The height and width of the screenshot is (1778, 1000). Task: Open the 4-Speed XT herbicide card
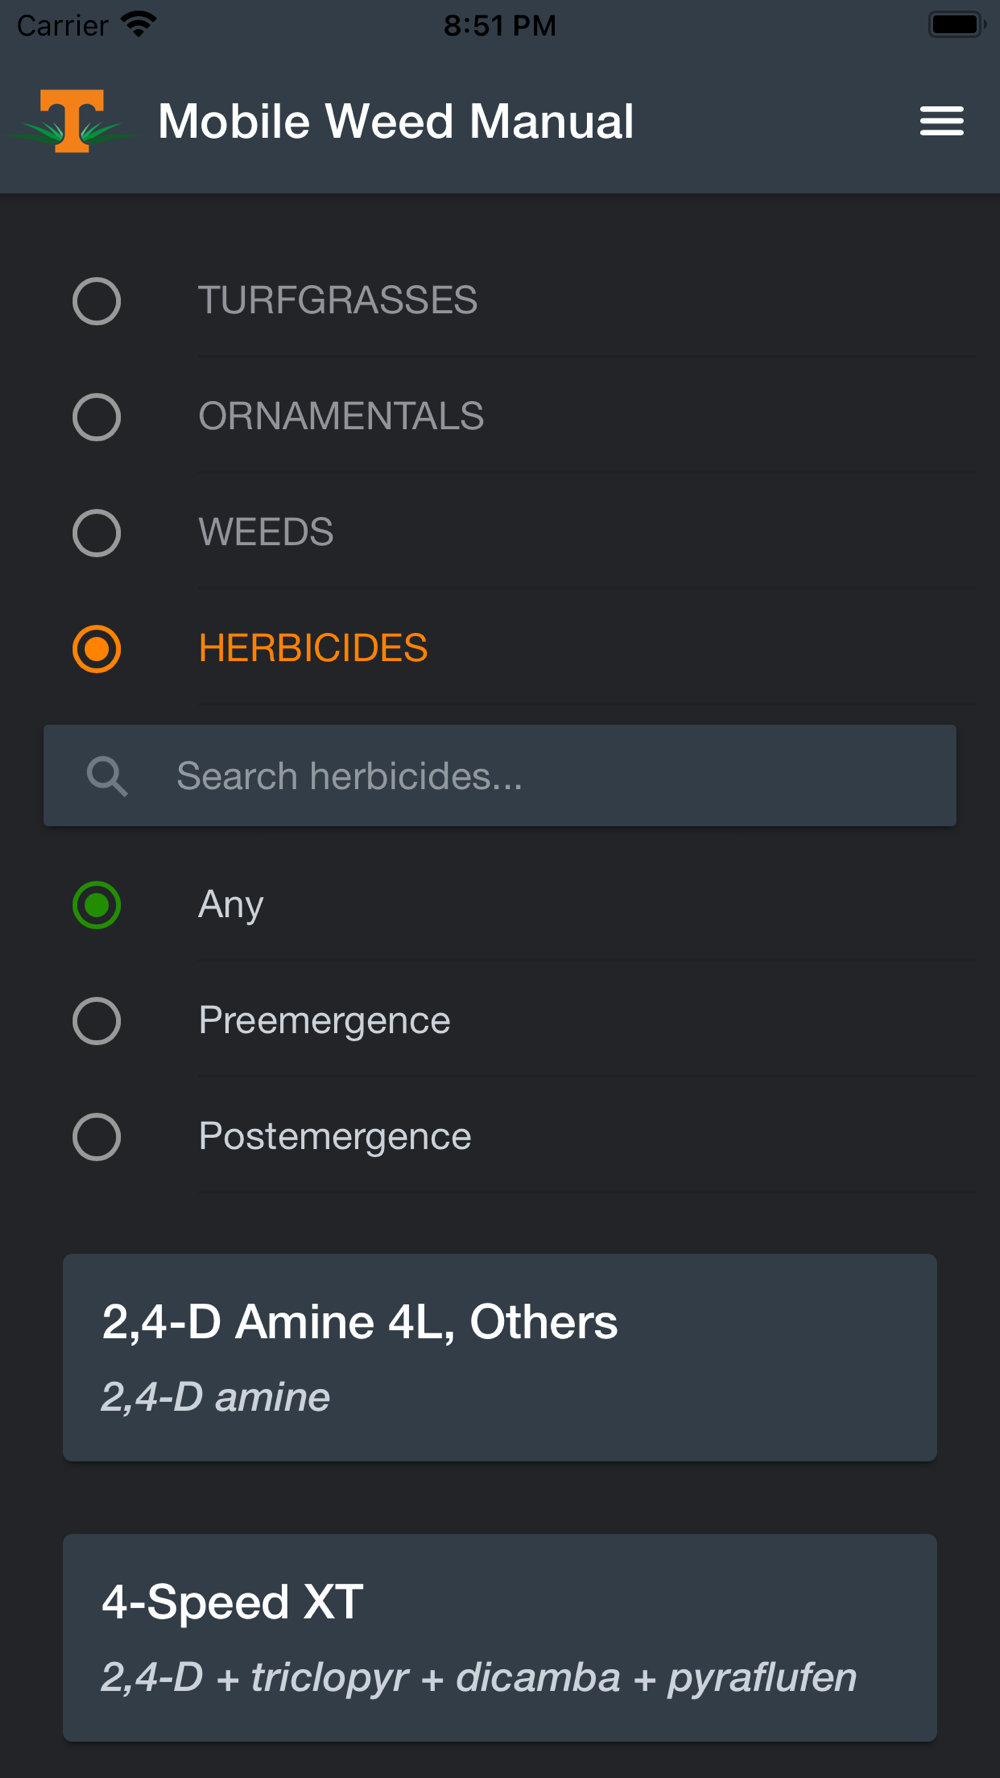coord(500,1637)
